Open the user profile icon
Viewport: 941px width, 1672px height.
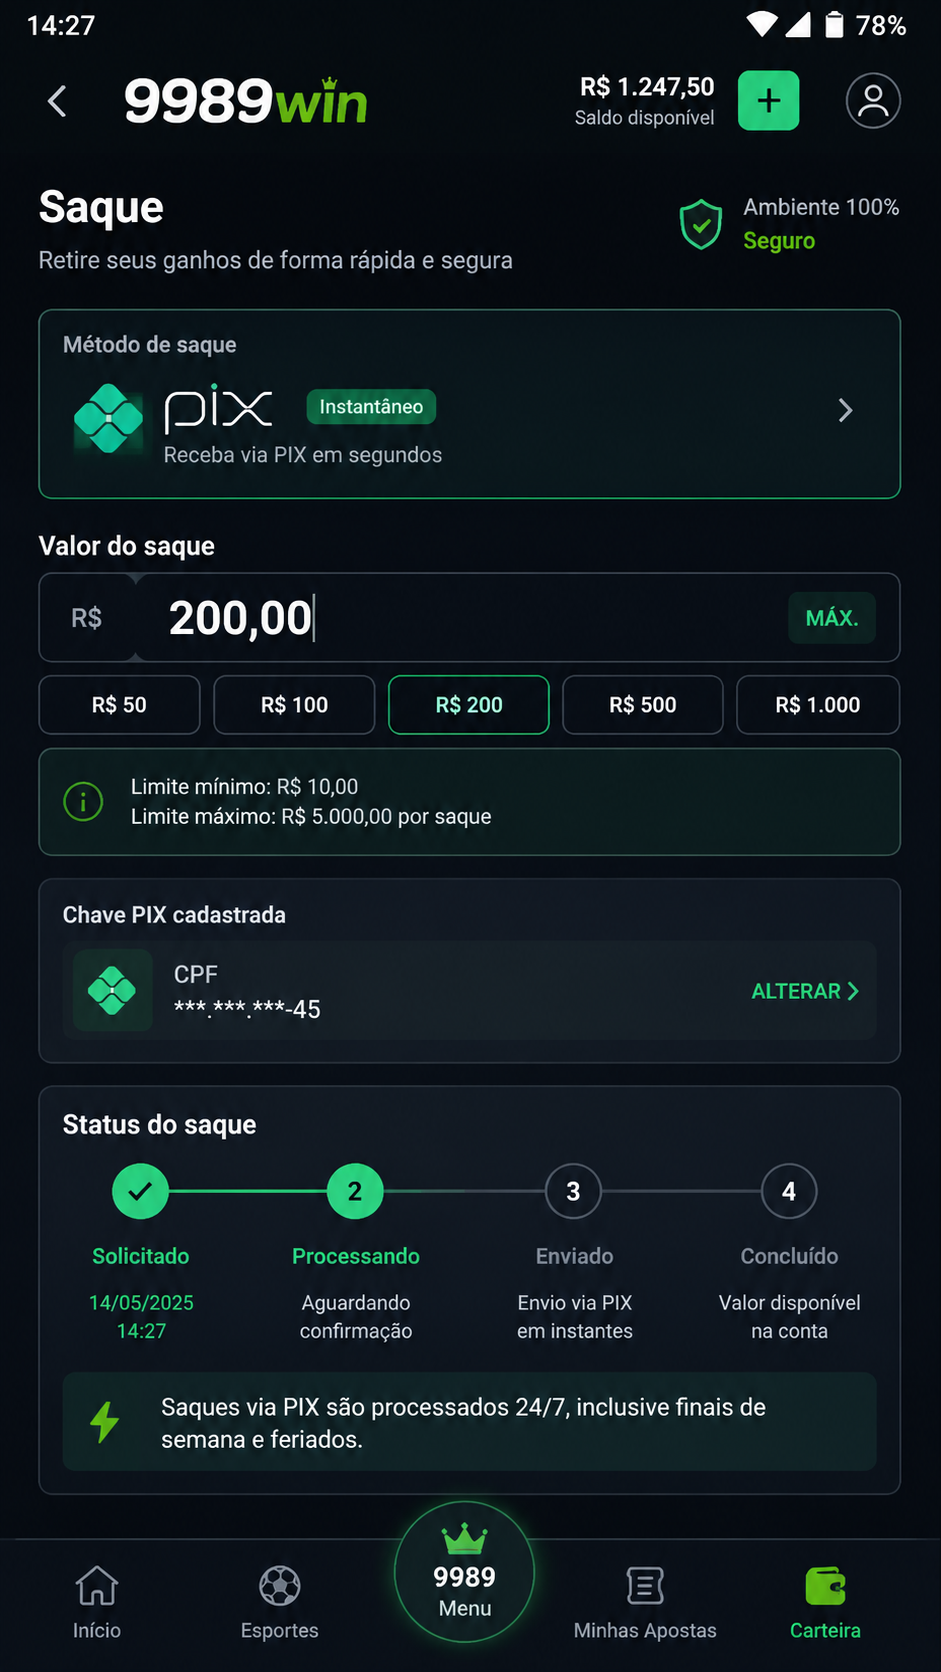pos(873,101)
